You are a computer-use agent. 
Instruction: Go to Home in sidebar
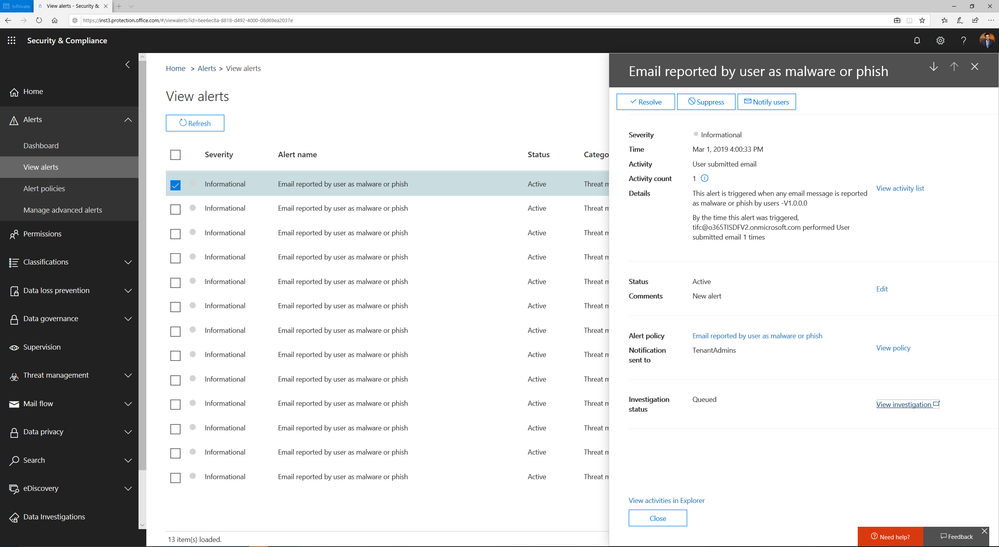click(33, 92)
